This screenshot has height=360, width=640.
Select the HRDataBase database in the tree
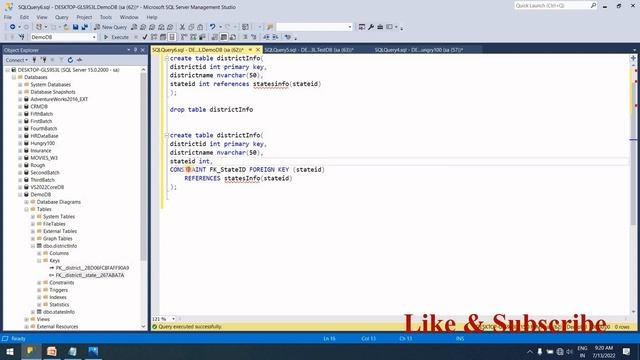point(44,136)
